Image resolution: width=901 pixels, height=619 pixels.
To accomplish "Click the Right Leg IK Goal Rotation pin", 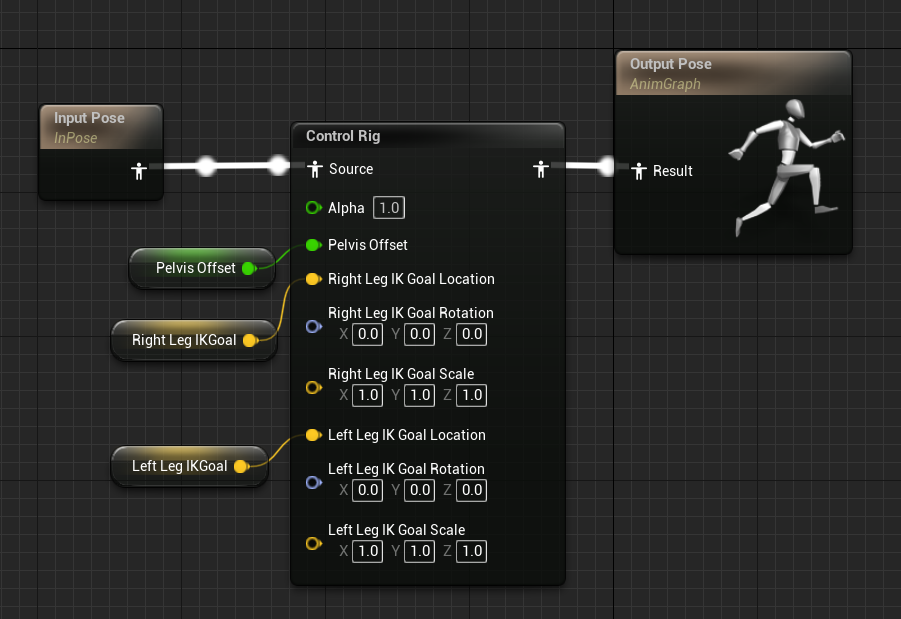I will click(314, 326).
